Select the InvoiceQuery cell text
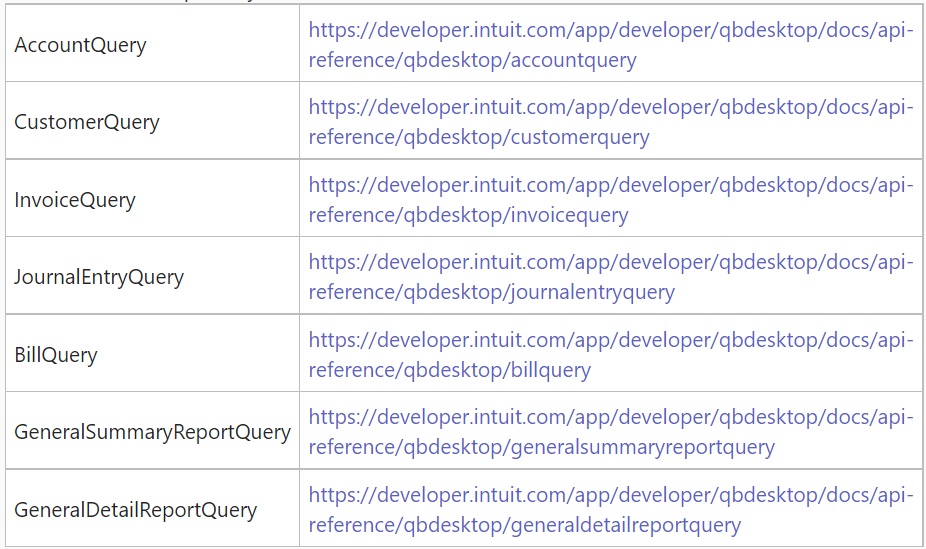Image resolution: width=926 pixels, height=549 pixels. click(x=75, y=200)
